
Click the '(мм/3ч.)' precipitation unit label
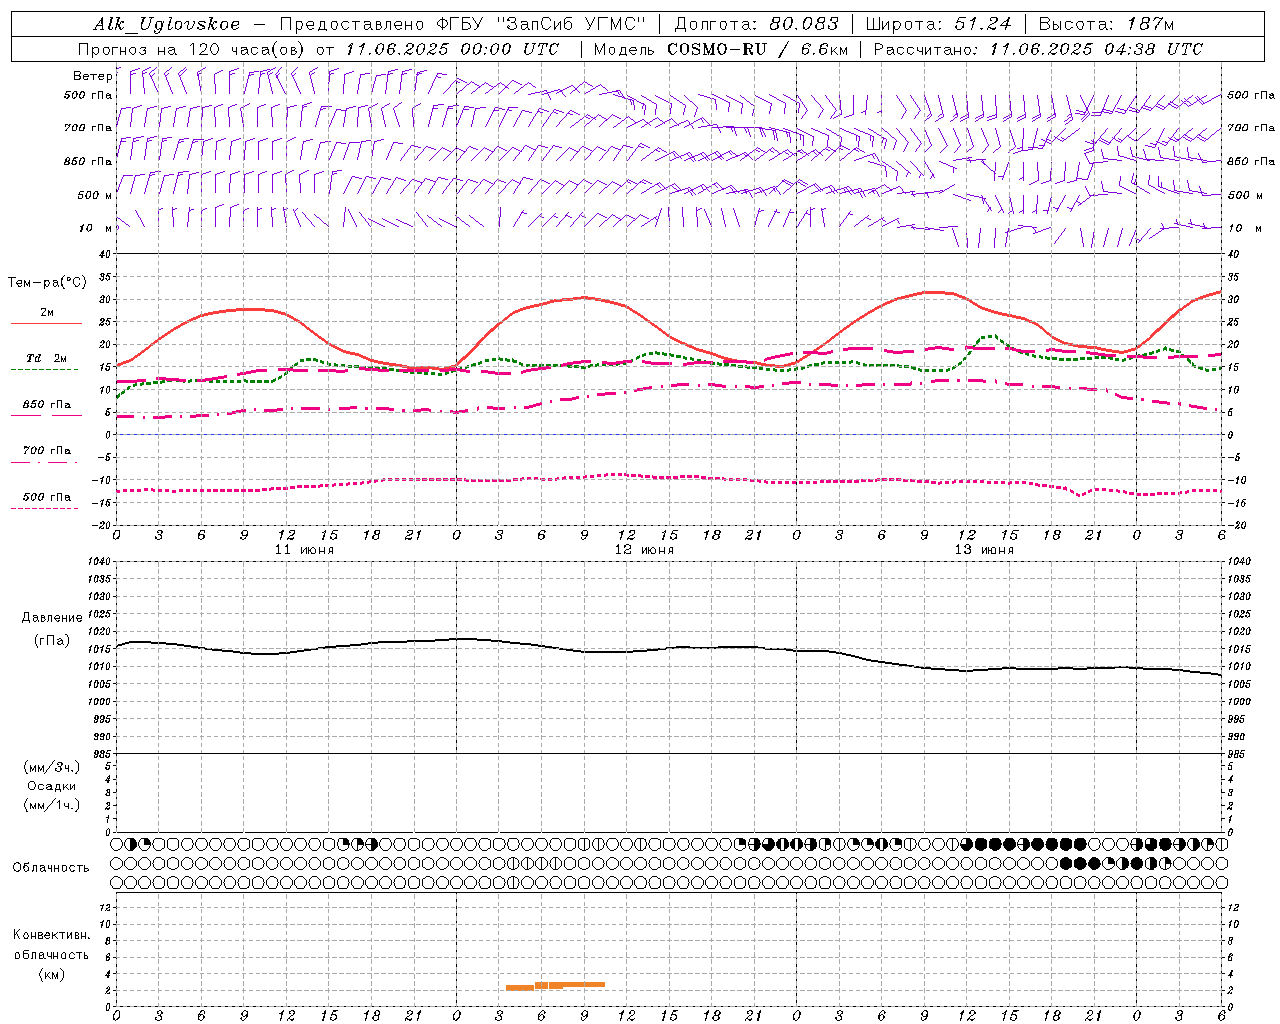[52, 767]
